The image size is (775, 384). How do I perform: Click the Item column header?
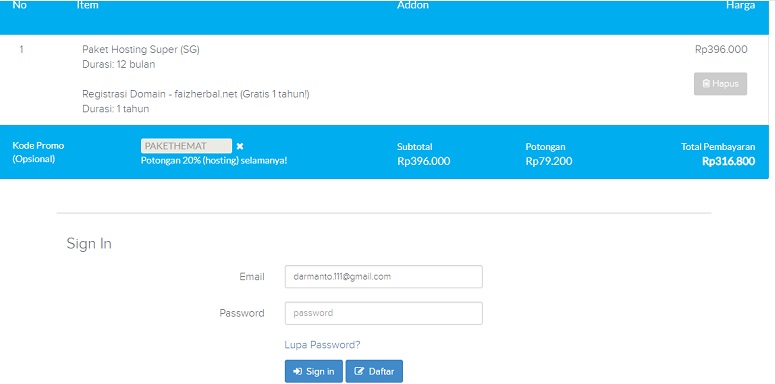pyautogui.click(x=87, y=5)
